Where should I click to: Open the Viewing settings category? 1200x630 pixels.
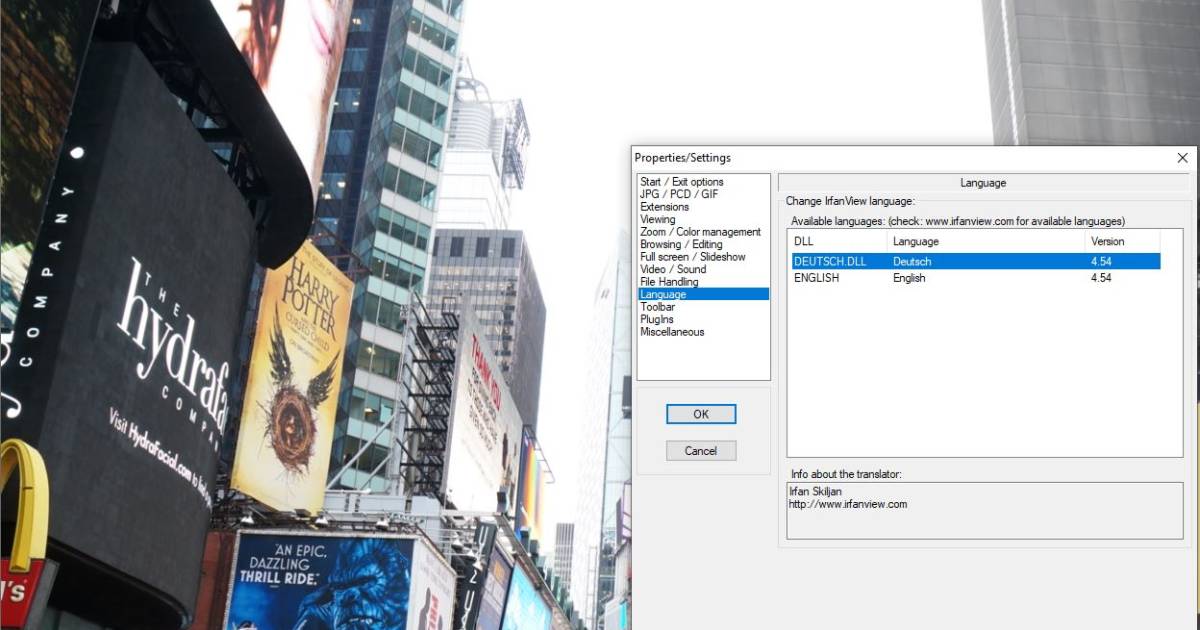(658, 219)
